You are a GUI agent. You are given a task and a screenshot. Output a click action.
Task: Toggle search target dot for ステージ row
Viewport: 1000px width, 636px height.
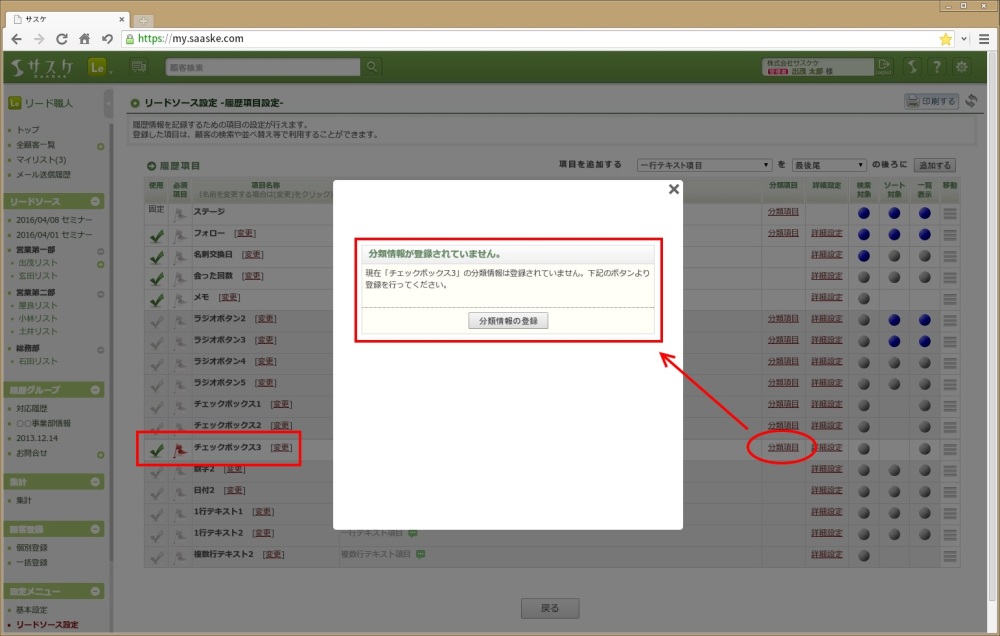click(x=864, y=212)
